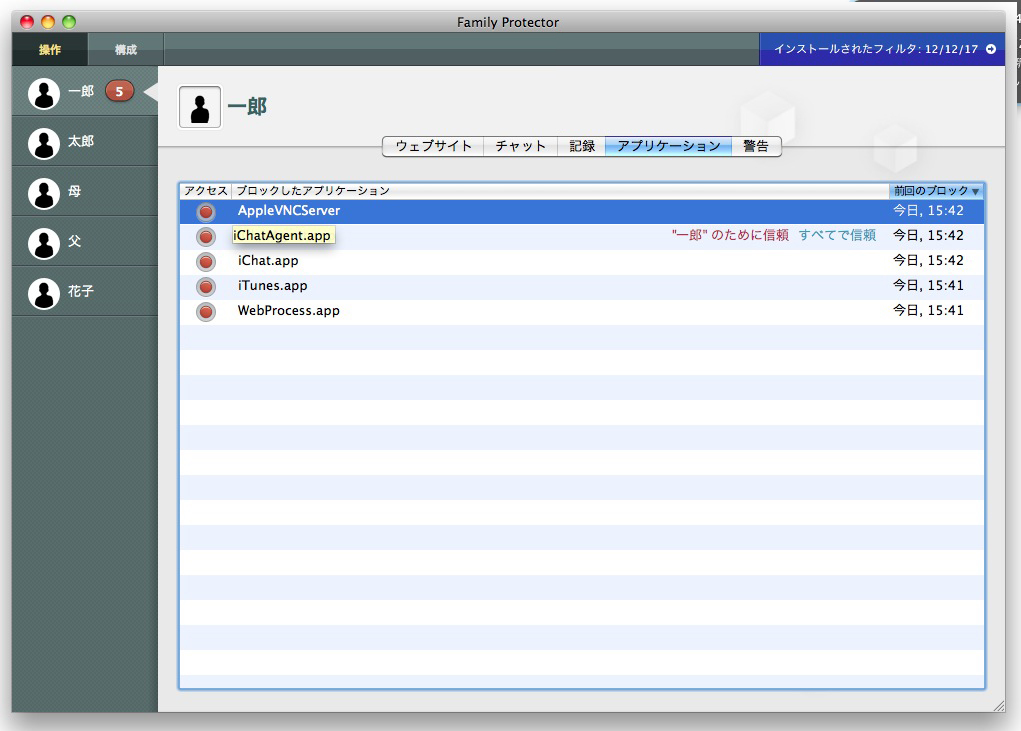Open the アプリケーション tab
1021x731 pixels.
(668, 146)
